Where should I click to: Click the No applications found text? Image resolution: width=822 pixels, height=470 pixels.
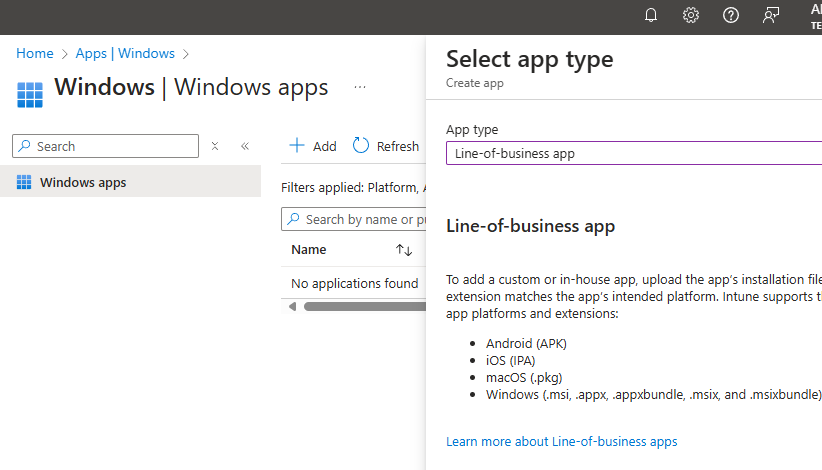(x=354, y=283)
